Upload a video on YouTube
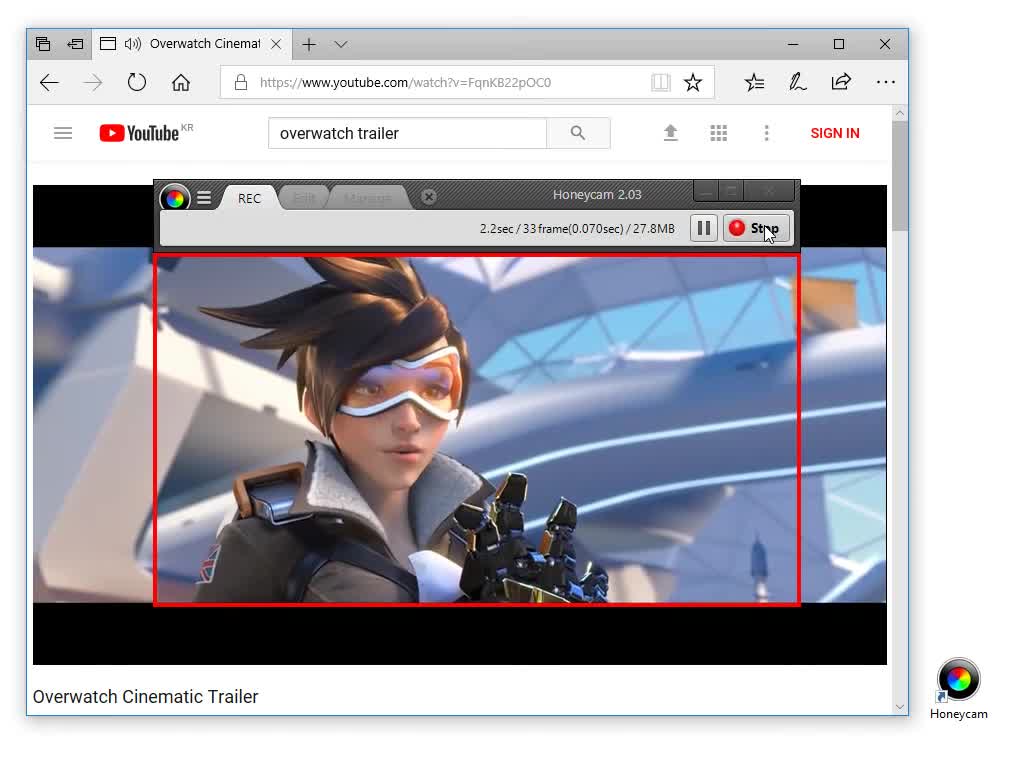The width and height of the screenshot is (1024, 768). click(671, 133)
